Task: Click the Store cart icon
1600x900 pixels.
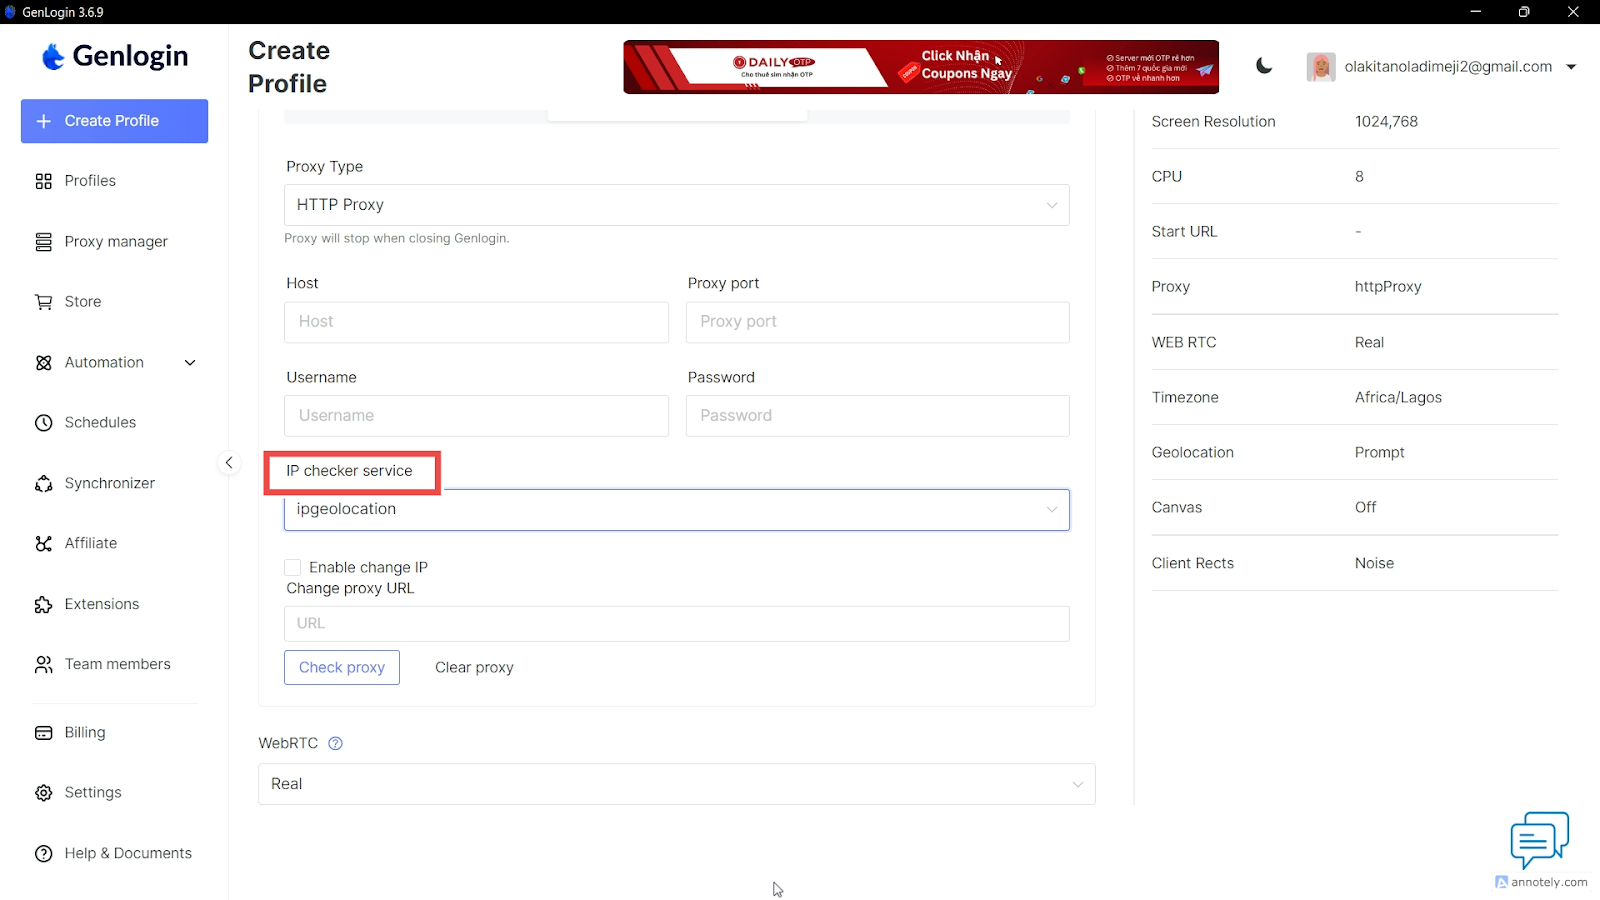Action: pos(43,302)
